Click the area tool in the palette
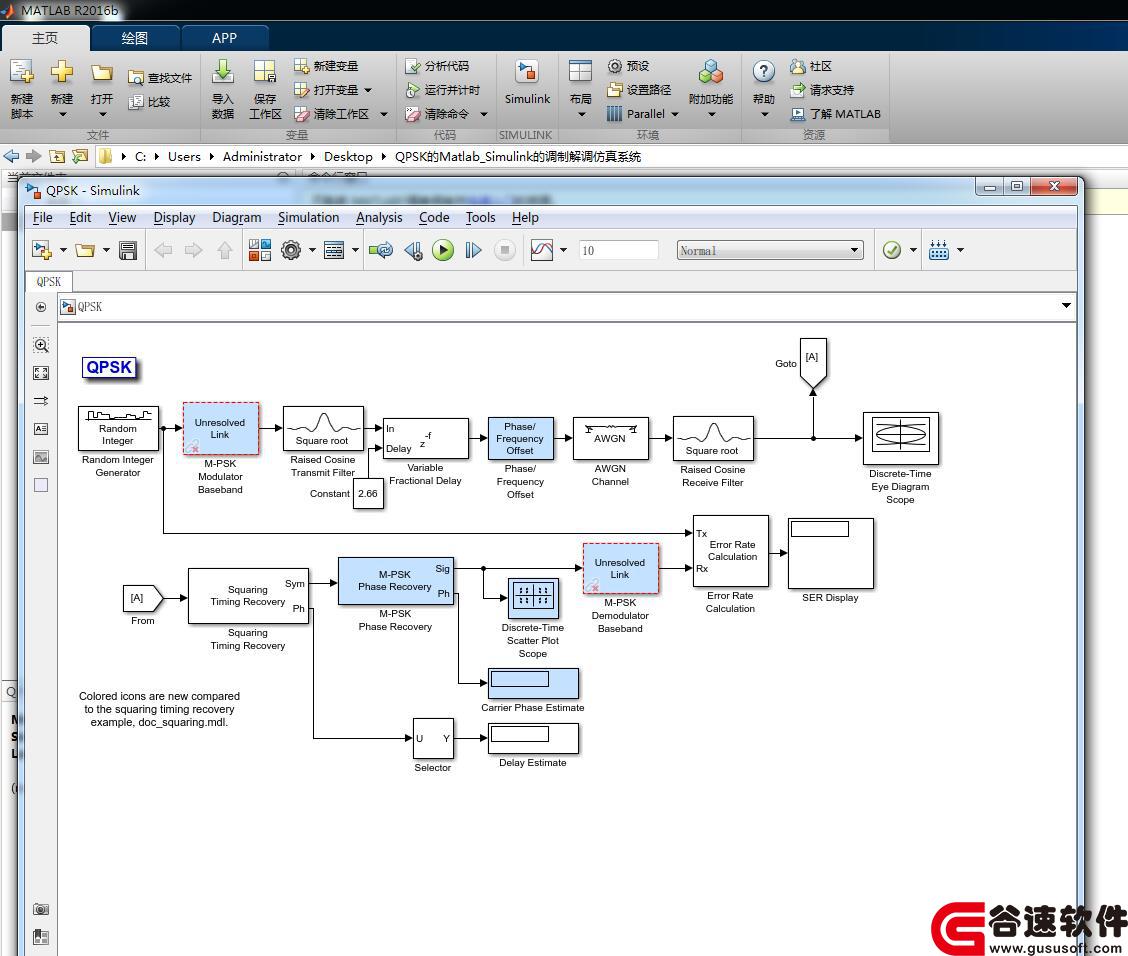Screen dimensions: 1128x956 point(41,485)
